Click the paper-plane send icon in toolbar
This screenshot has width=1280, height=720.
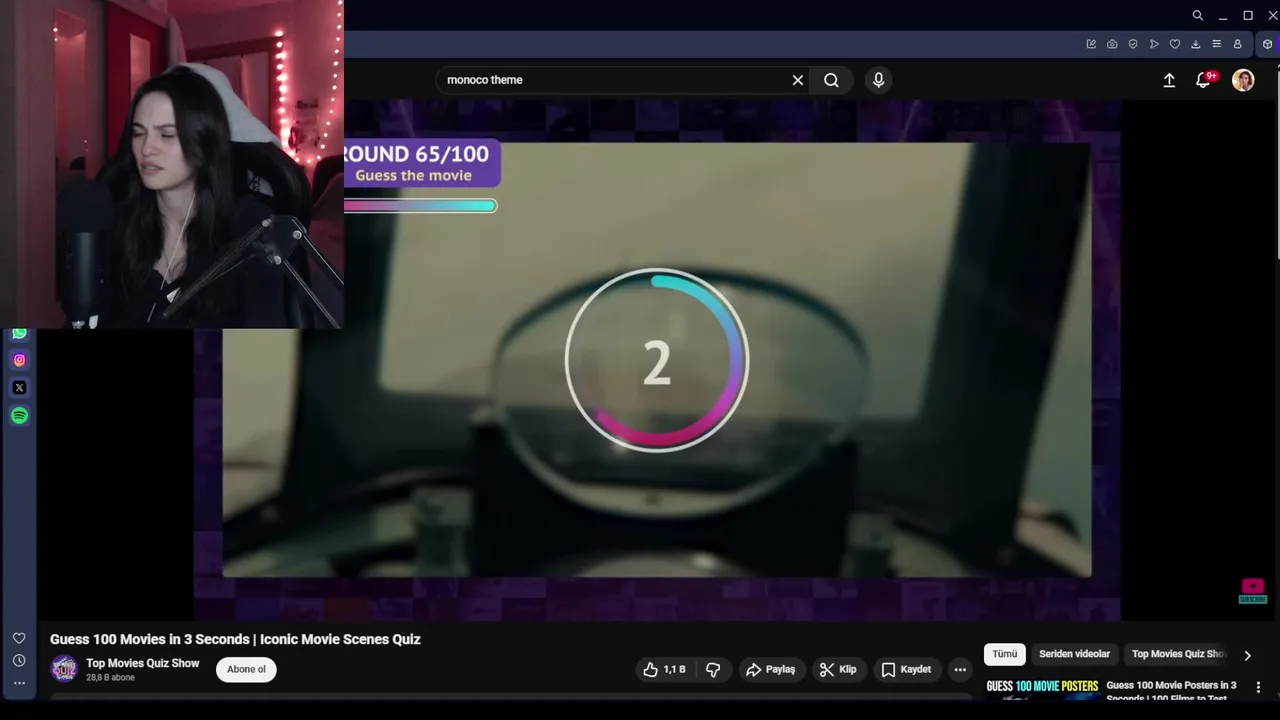coord(1154,44)
